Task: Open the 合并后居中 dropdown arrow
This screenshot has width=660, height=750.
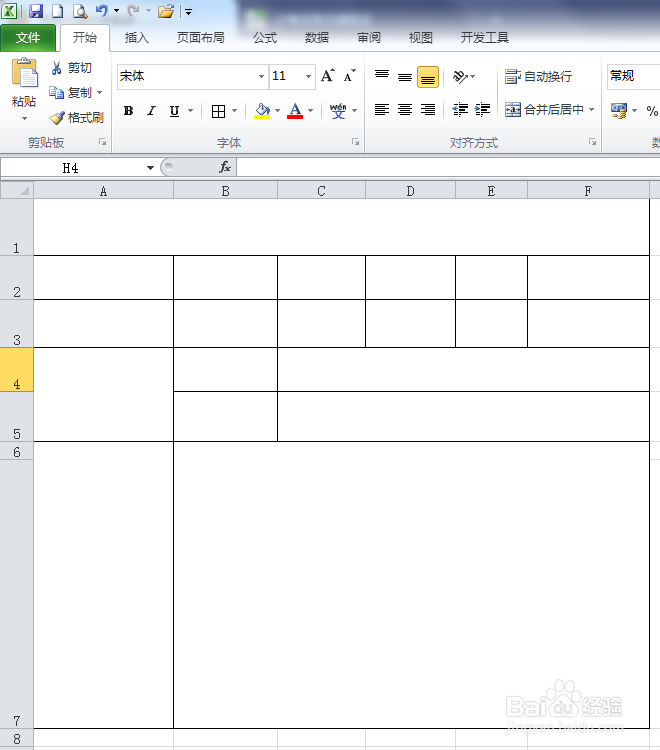Action: pyautogui.click(x=592, y=110)
